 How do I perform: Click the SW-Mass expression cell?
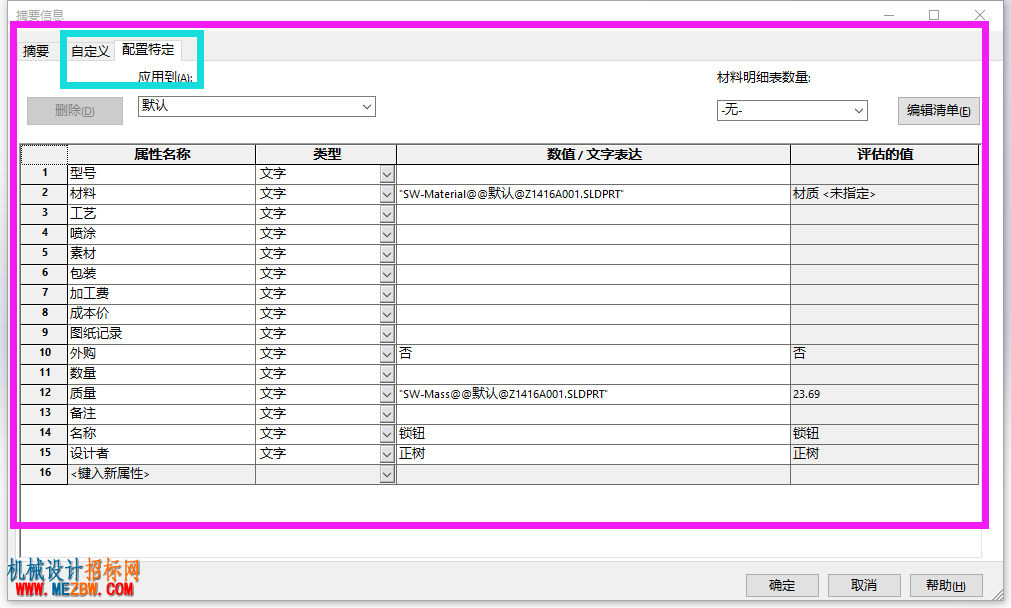[593, 394]
